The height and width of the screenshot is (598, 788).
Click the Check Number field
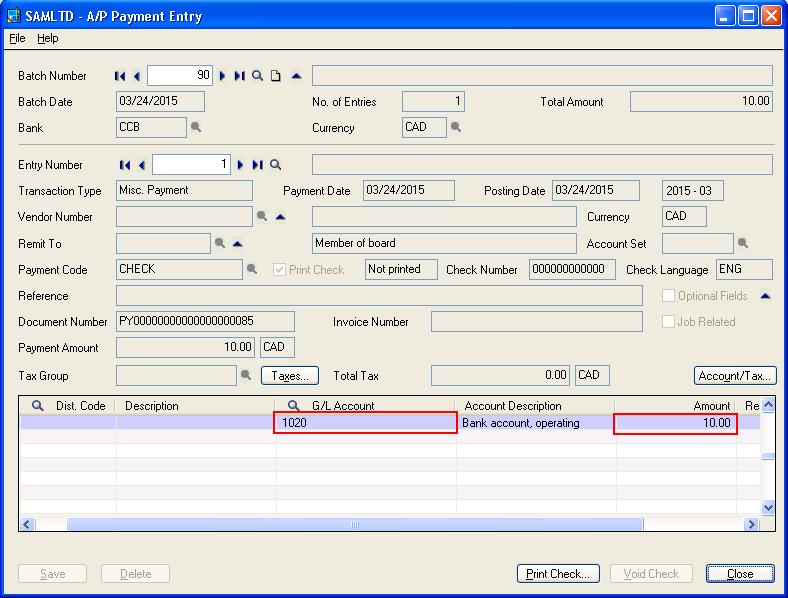[x=572, y=269]
